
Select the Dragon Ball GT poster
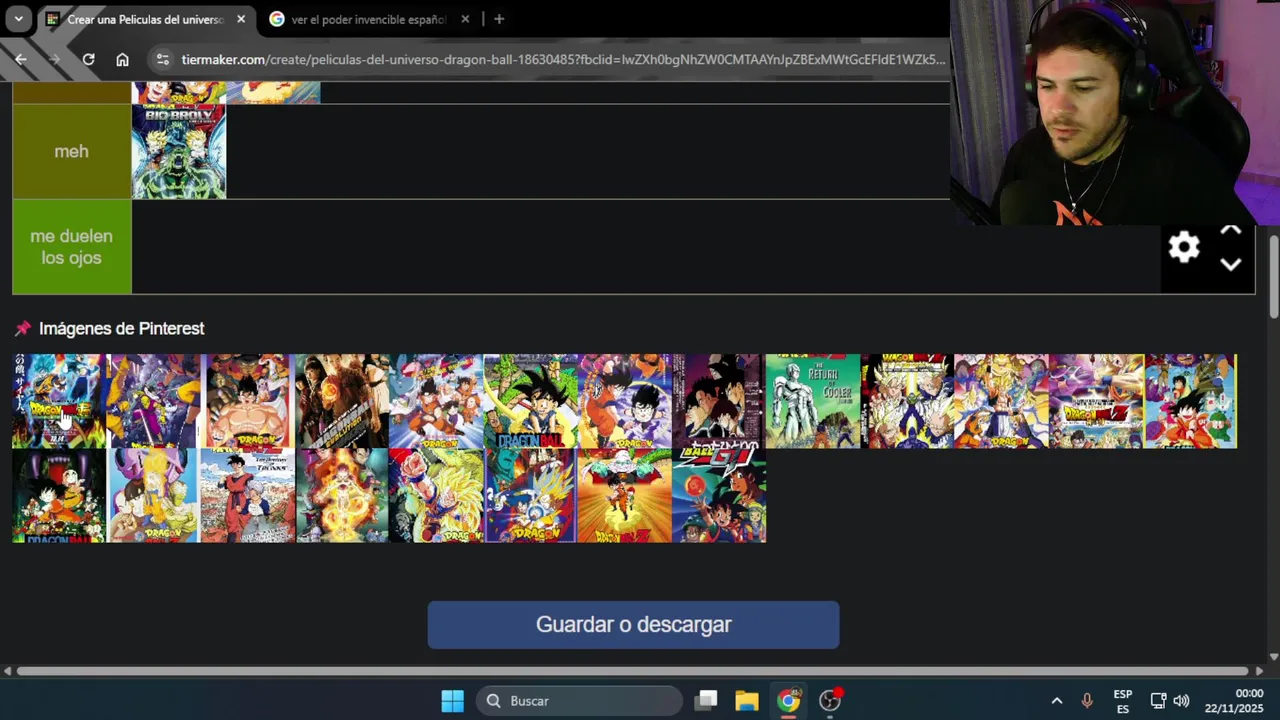point(719,495)
